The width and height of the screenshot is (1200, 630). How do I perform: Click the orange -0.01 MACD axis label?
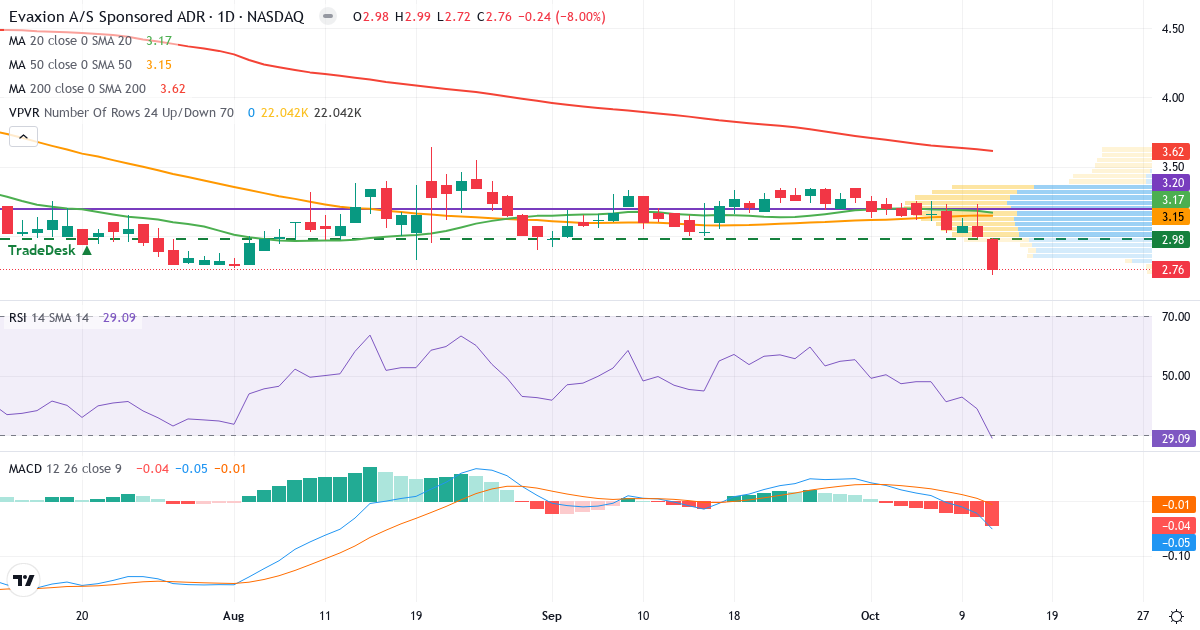(1173, 505)
